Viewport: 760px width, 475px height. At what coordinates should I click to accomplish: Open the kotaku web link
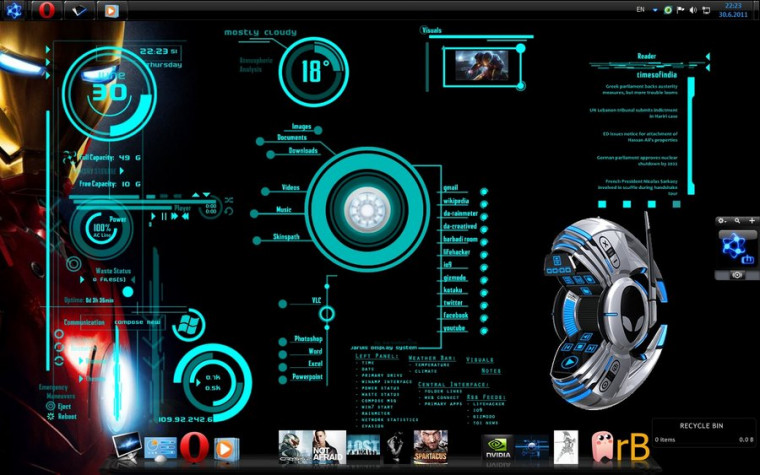point(453,290)
